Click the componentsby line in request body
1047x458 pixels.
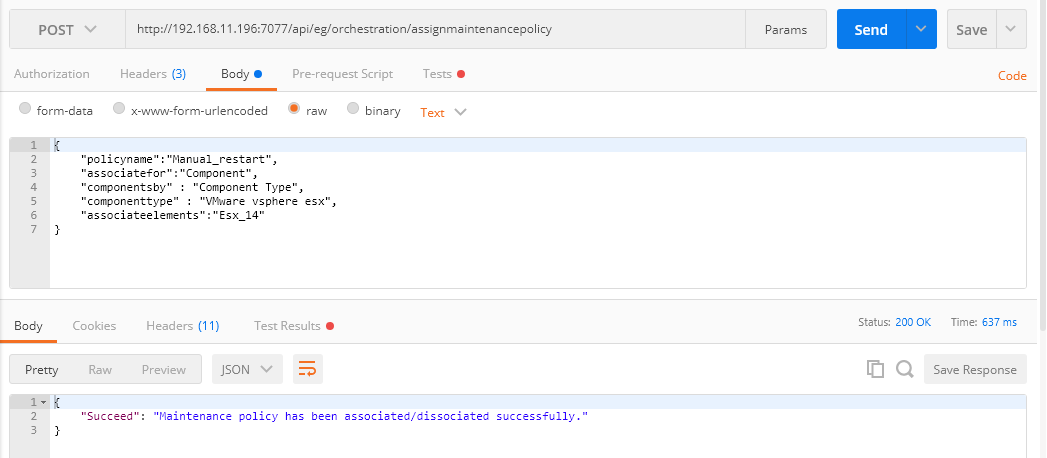point(192,187)
